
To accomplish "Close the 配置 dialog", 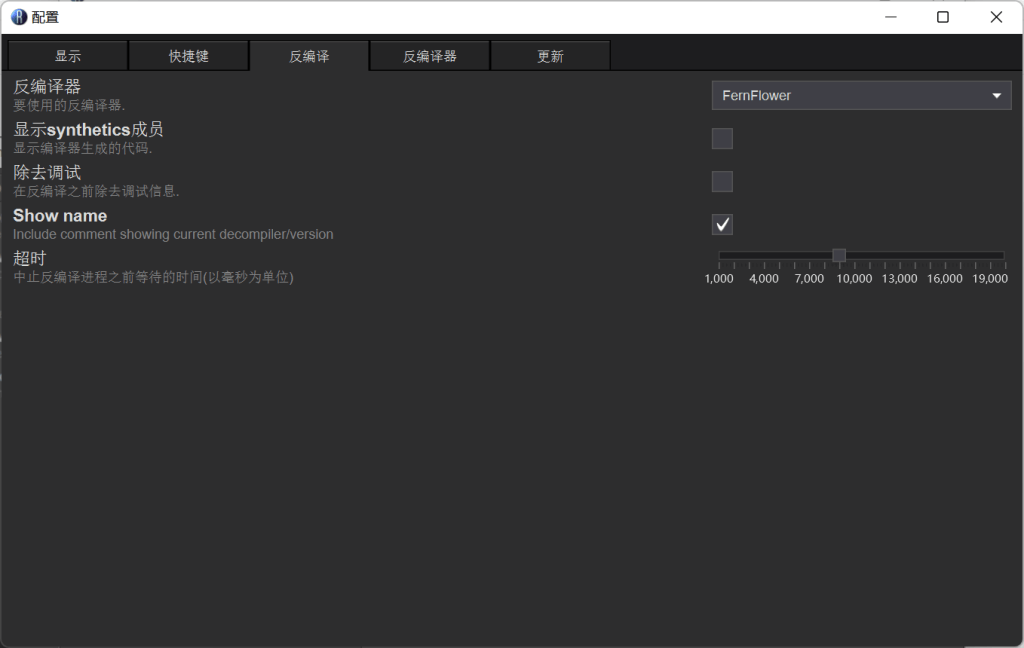I will [x=995, y=17].
